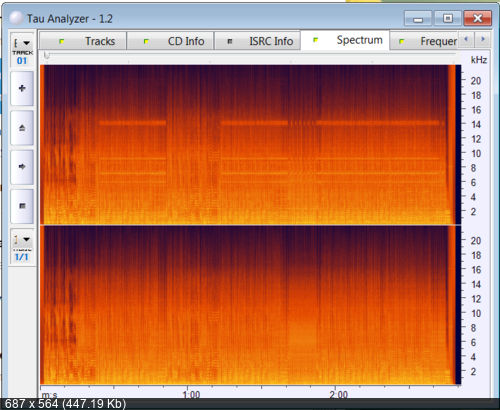This screenshot has width=500, height=410.
Task: Click the right-arrow button in the sidebar
Action: [22, 167]
